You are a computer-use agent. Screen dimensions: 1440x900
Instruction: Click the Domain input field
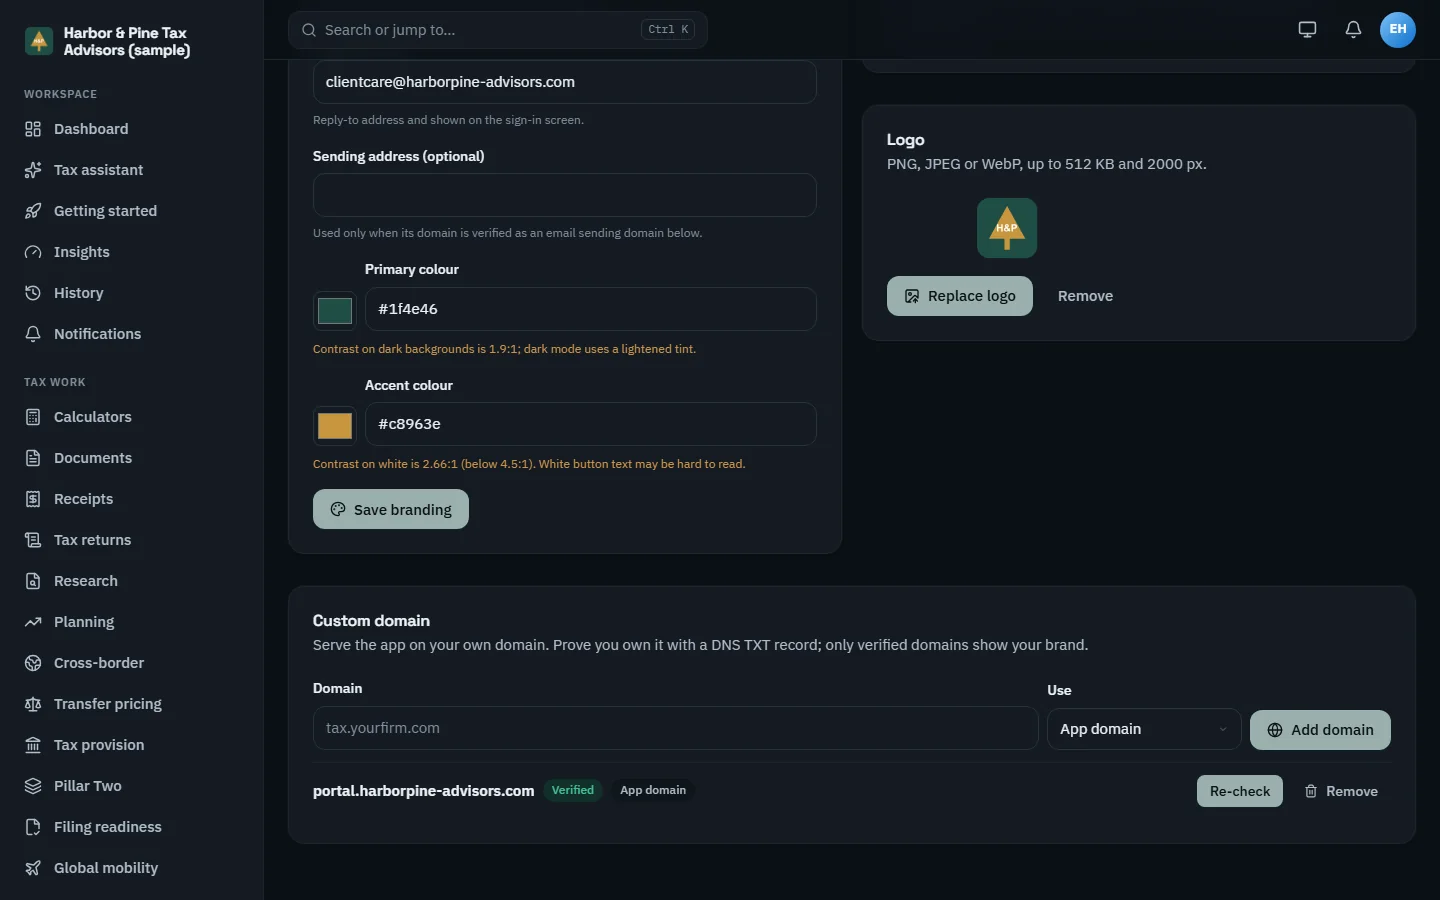(675, 728)
